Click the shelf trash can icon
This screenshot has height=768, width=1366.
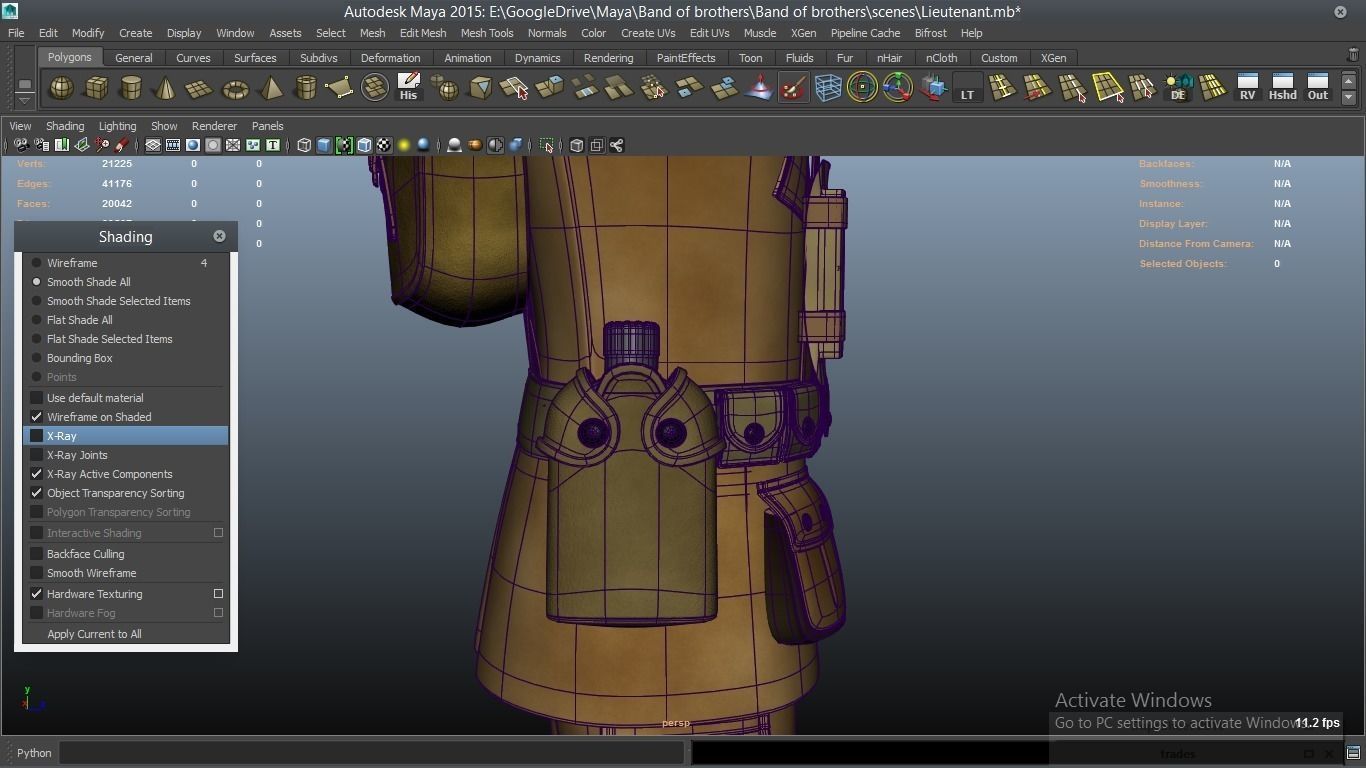pos(1354,56)
